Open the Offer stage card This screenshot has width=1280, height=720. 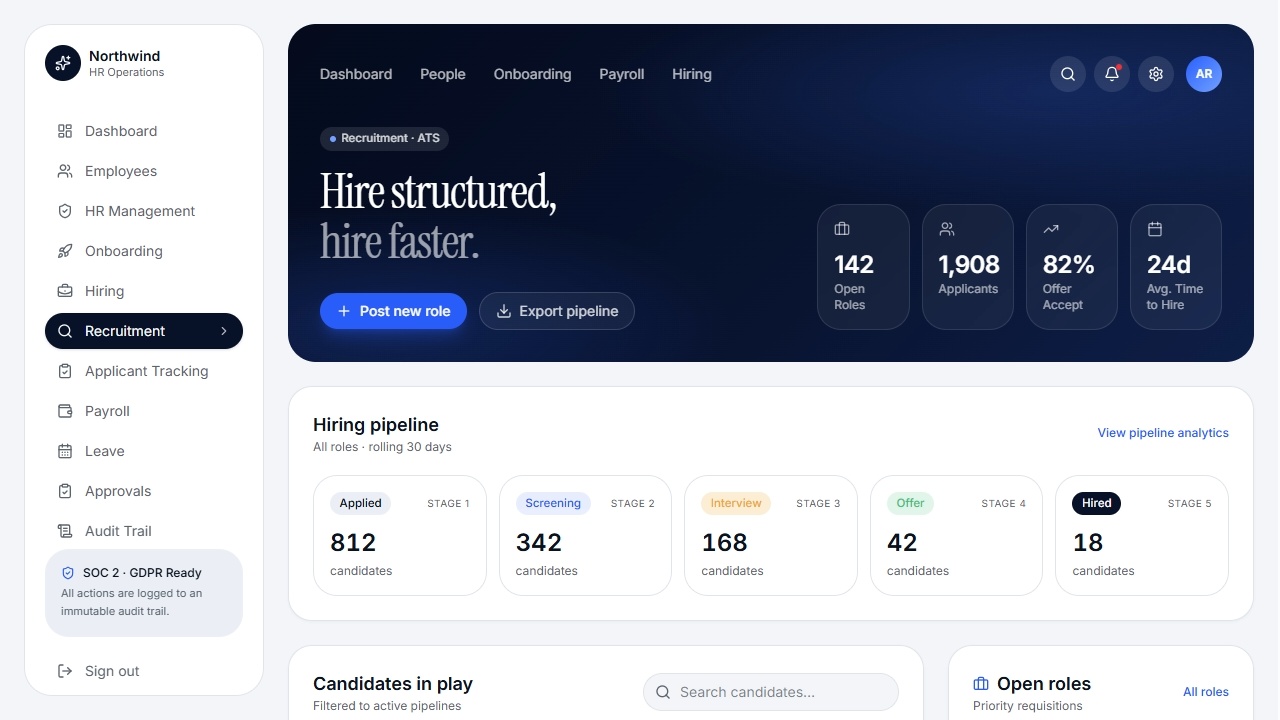pyautogui.click(x=956, y=535)
